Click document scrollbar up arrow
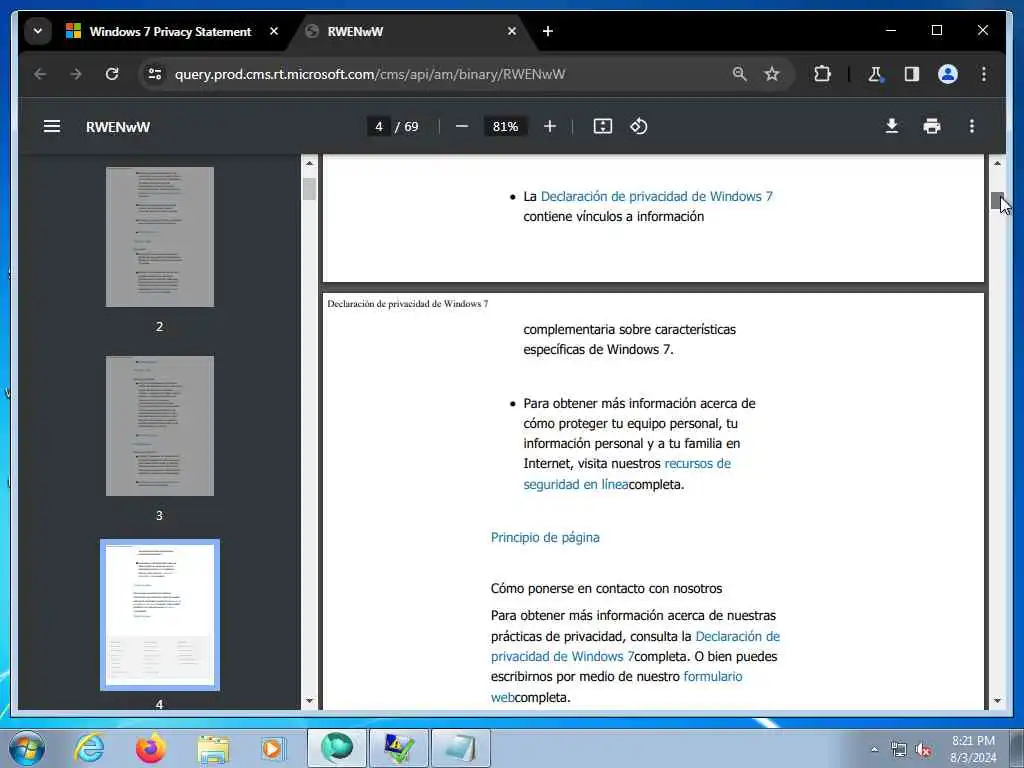 pos(997,163)
